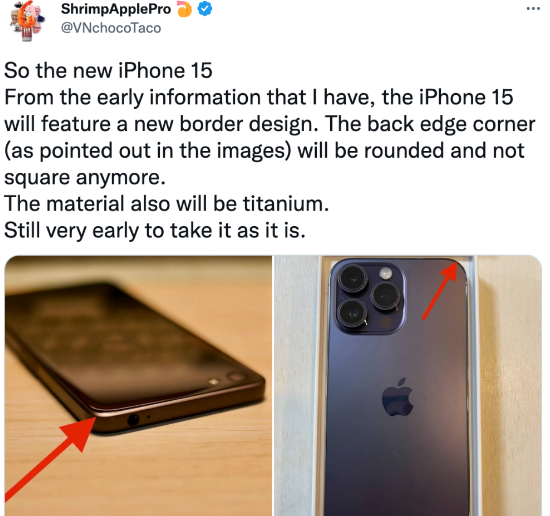Open the right purple iPhone photo

point(408,386)
